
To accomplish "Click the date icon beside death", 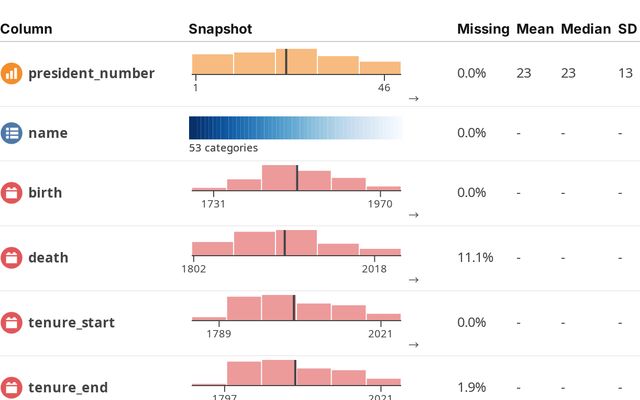I will point(12,257).
